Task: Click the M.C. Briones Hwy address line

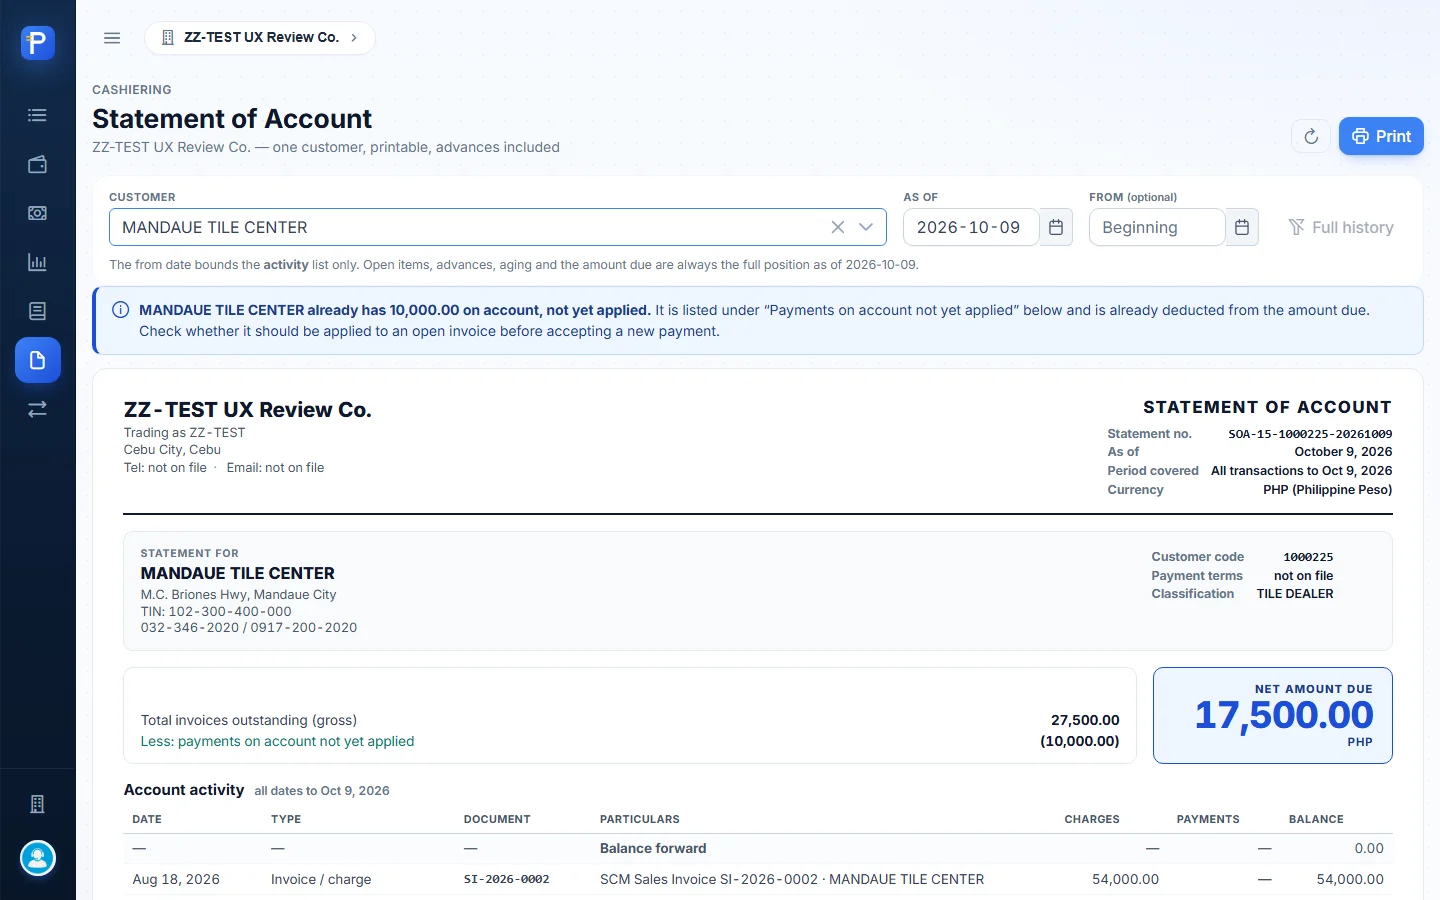Action: [238, 594]
